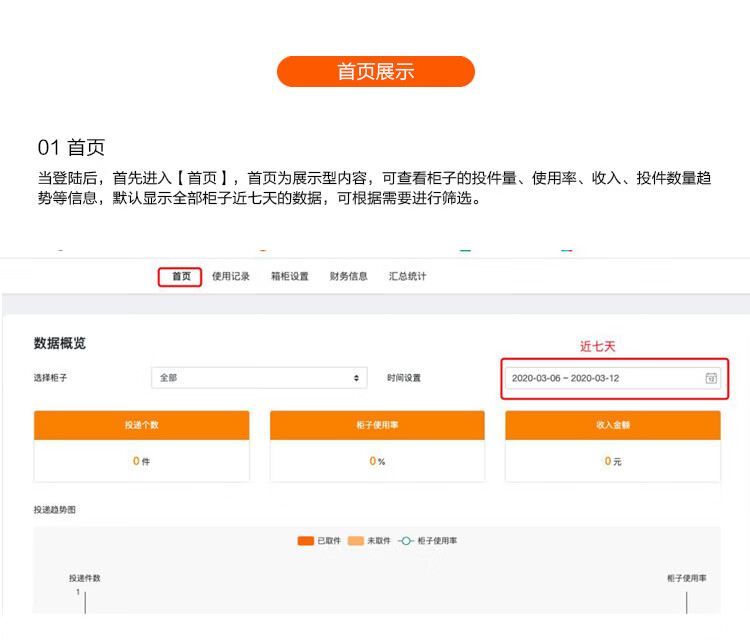
Task: Go to the 箱柜设置 tab
Action: click(x=290, y=277)
